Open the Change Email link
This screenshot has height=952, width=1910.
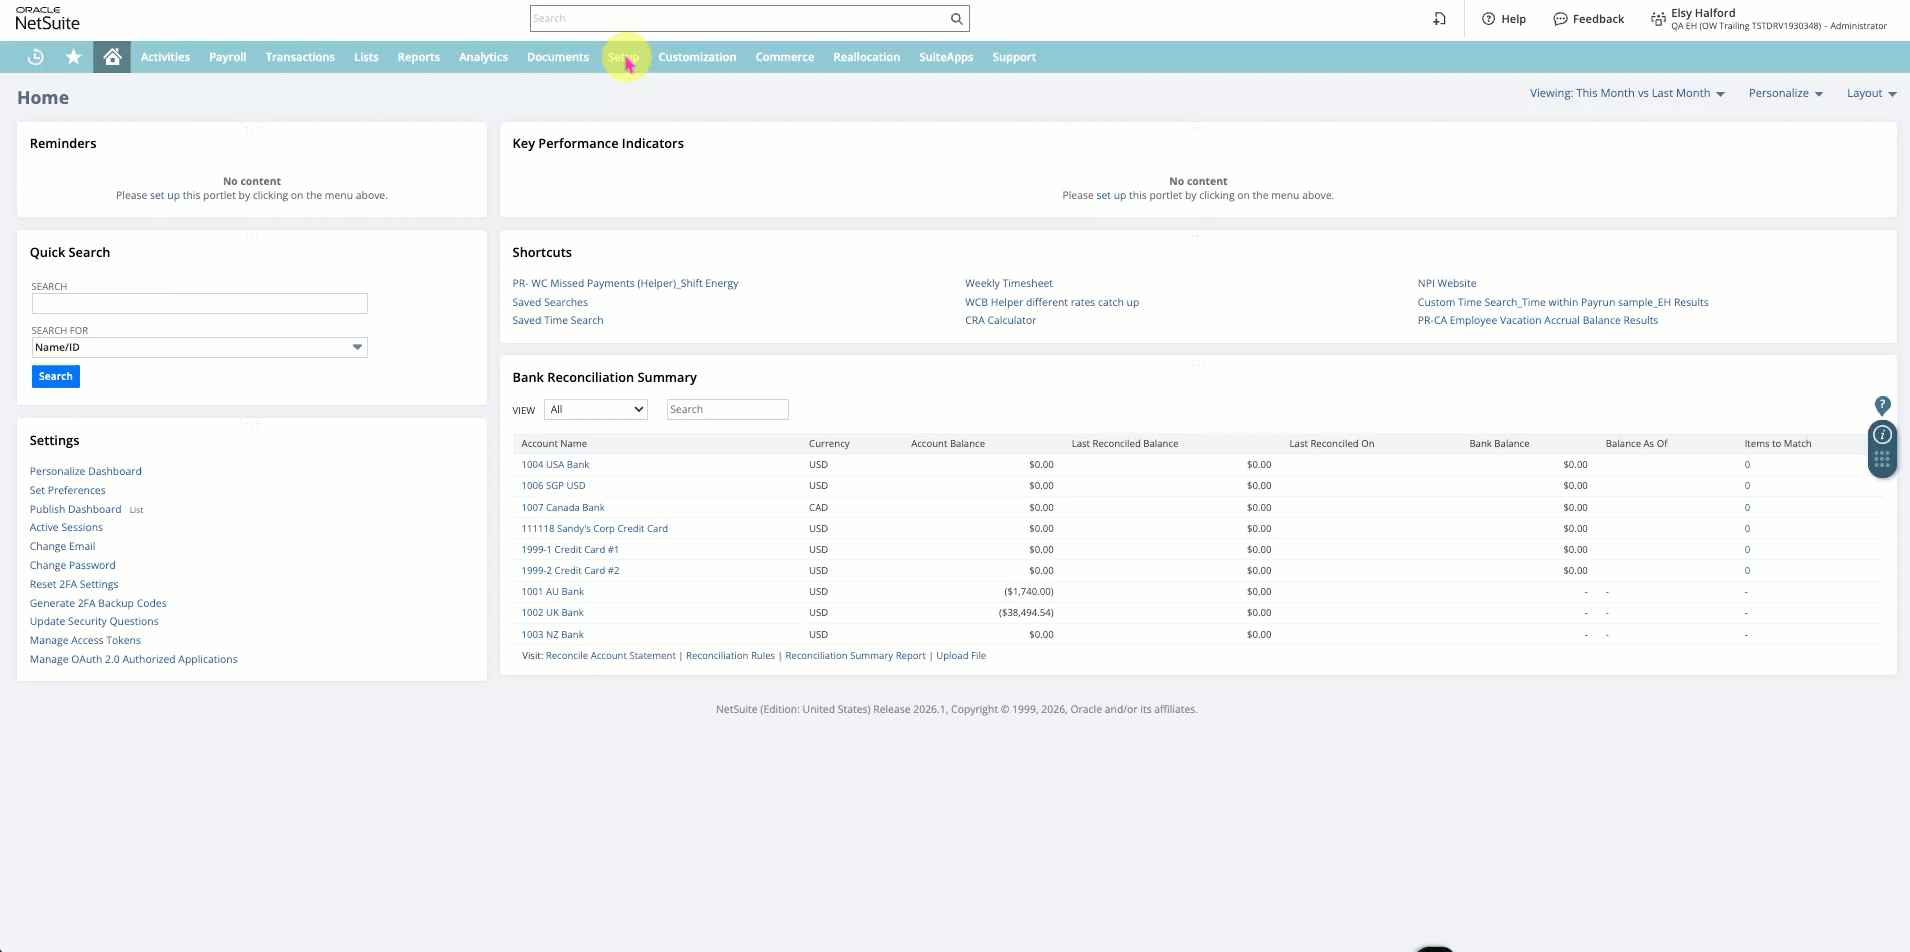63,546
